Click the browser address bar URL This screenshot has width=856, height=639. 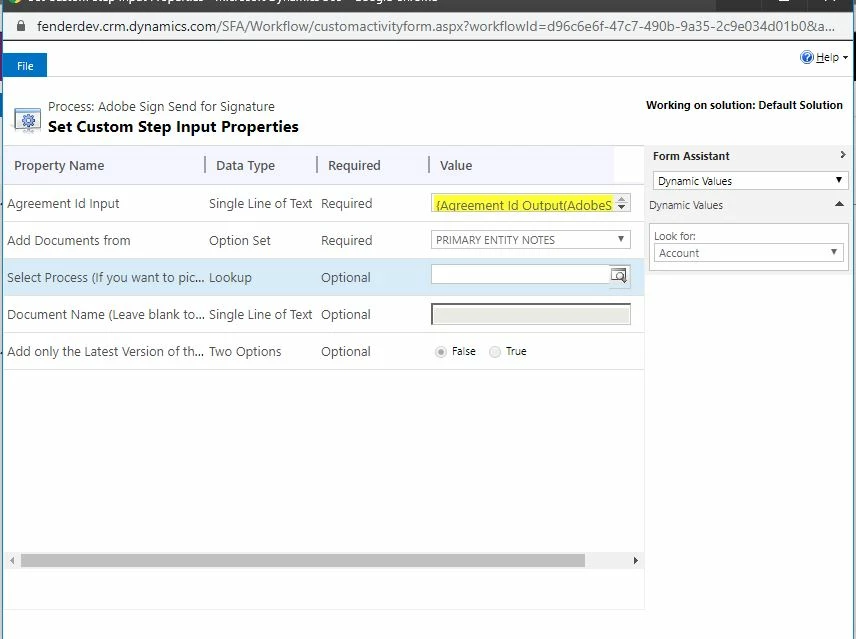[435, 26]
